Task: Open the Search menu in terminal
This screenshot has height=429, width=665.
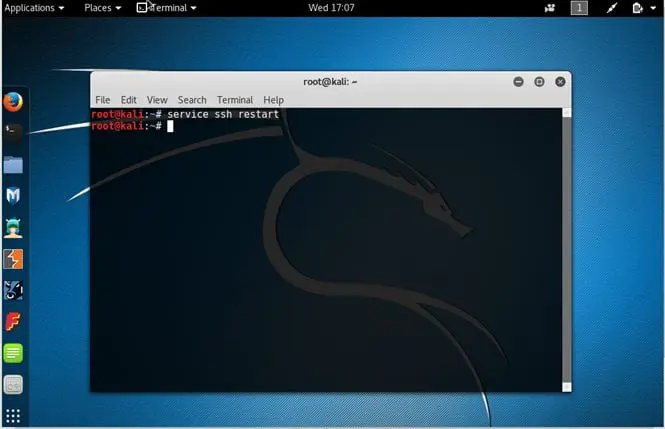Action: click(x=192, y=100)
